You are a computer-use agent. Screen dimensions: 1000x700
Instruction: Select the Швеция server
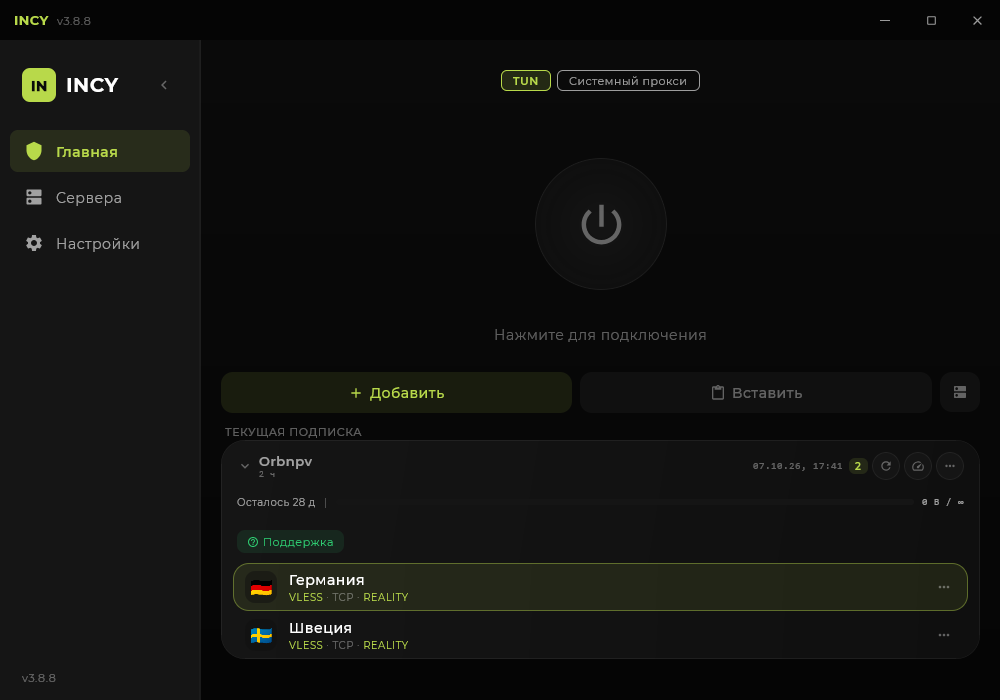point(600,635)
